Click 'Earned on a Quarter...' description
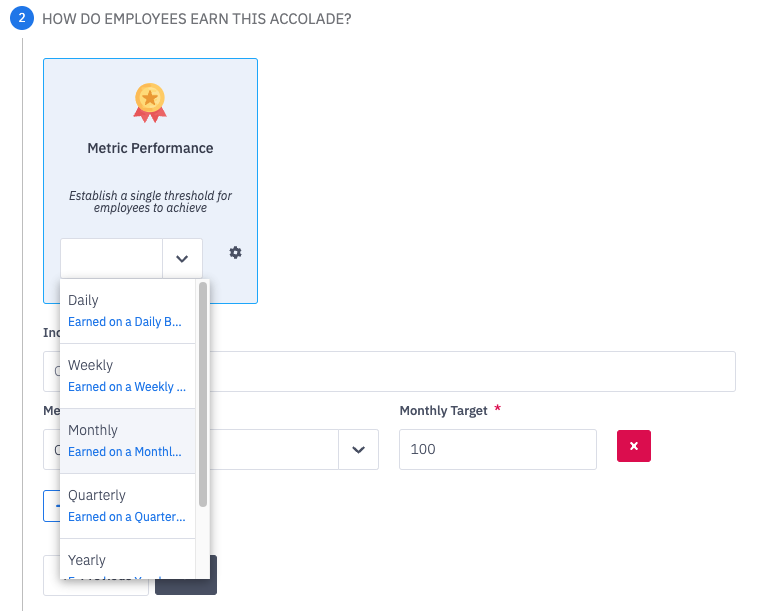Viewport: 759px width, 611px height. [x=127, y=517]
